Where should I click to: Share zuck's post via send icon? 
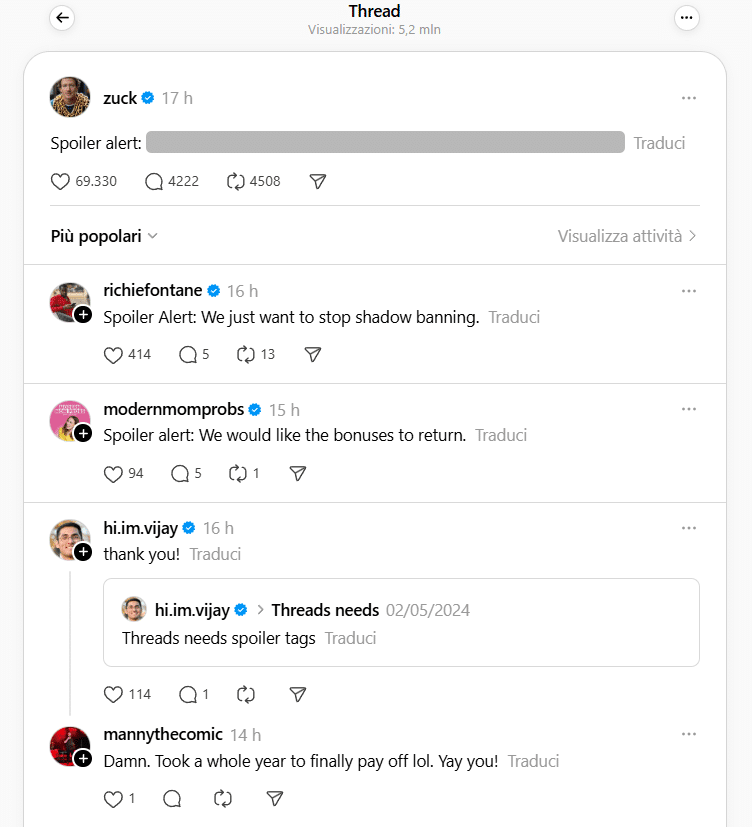tap(317, 181)
